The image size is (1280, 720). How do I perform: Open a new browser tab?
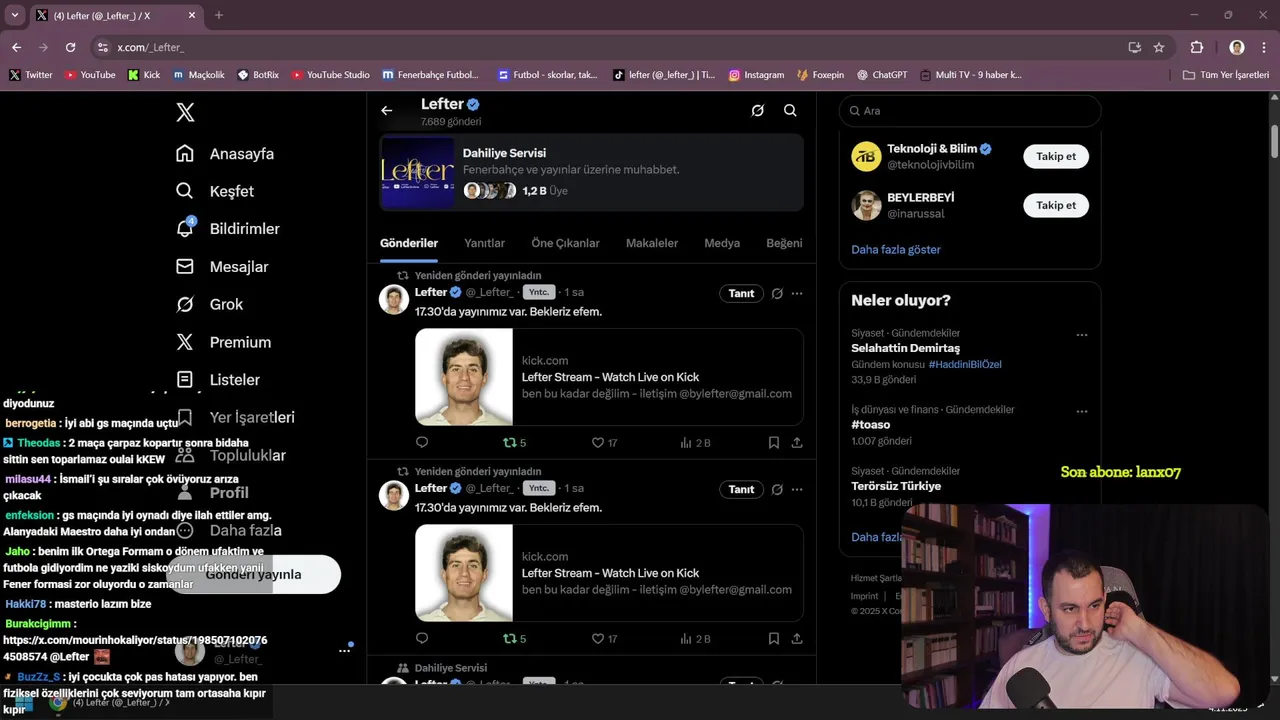(x=219, y=15)
